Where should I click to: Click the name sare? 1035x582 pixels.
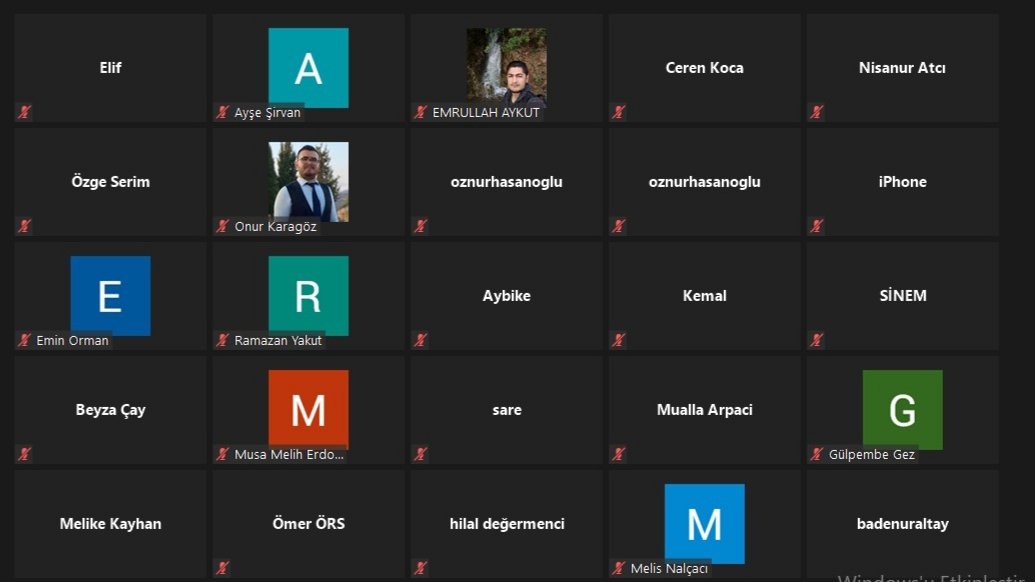click(x=506, y=410)
